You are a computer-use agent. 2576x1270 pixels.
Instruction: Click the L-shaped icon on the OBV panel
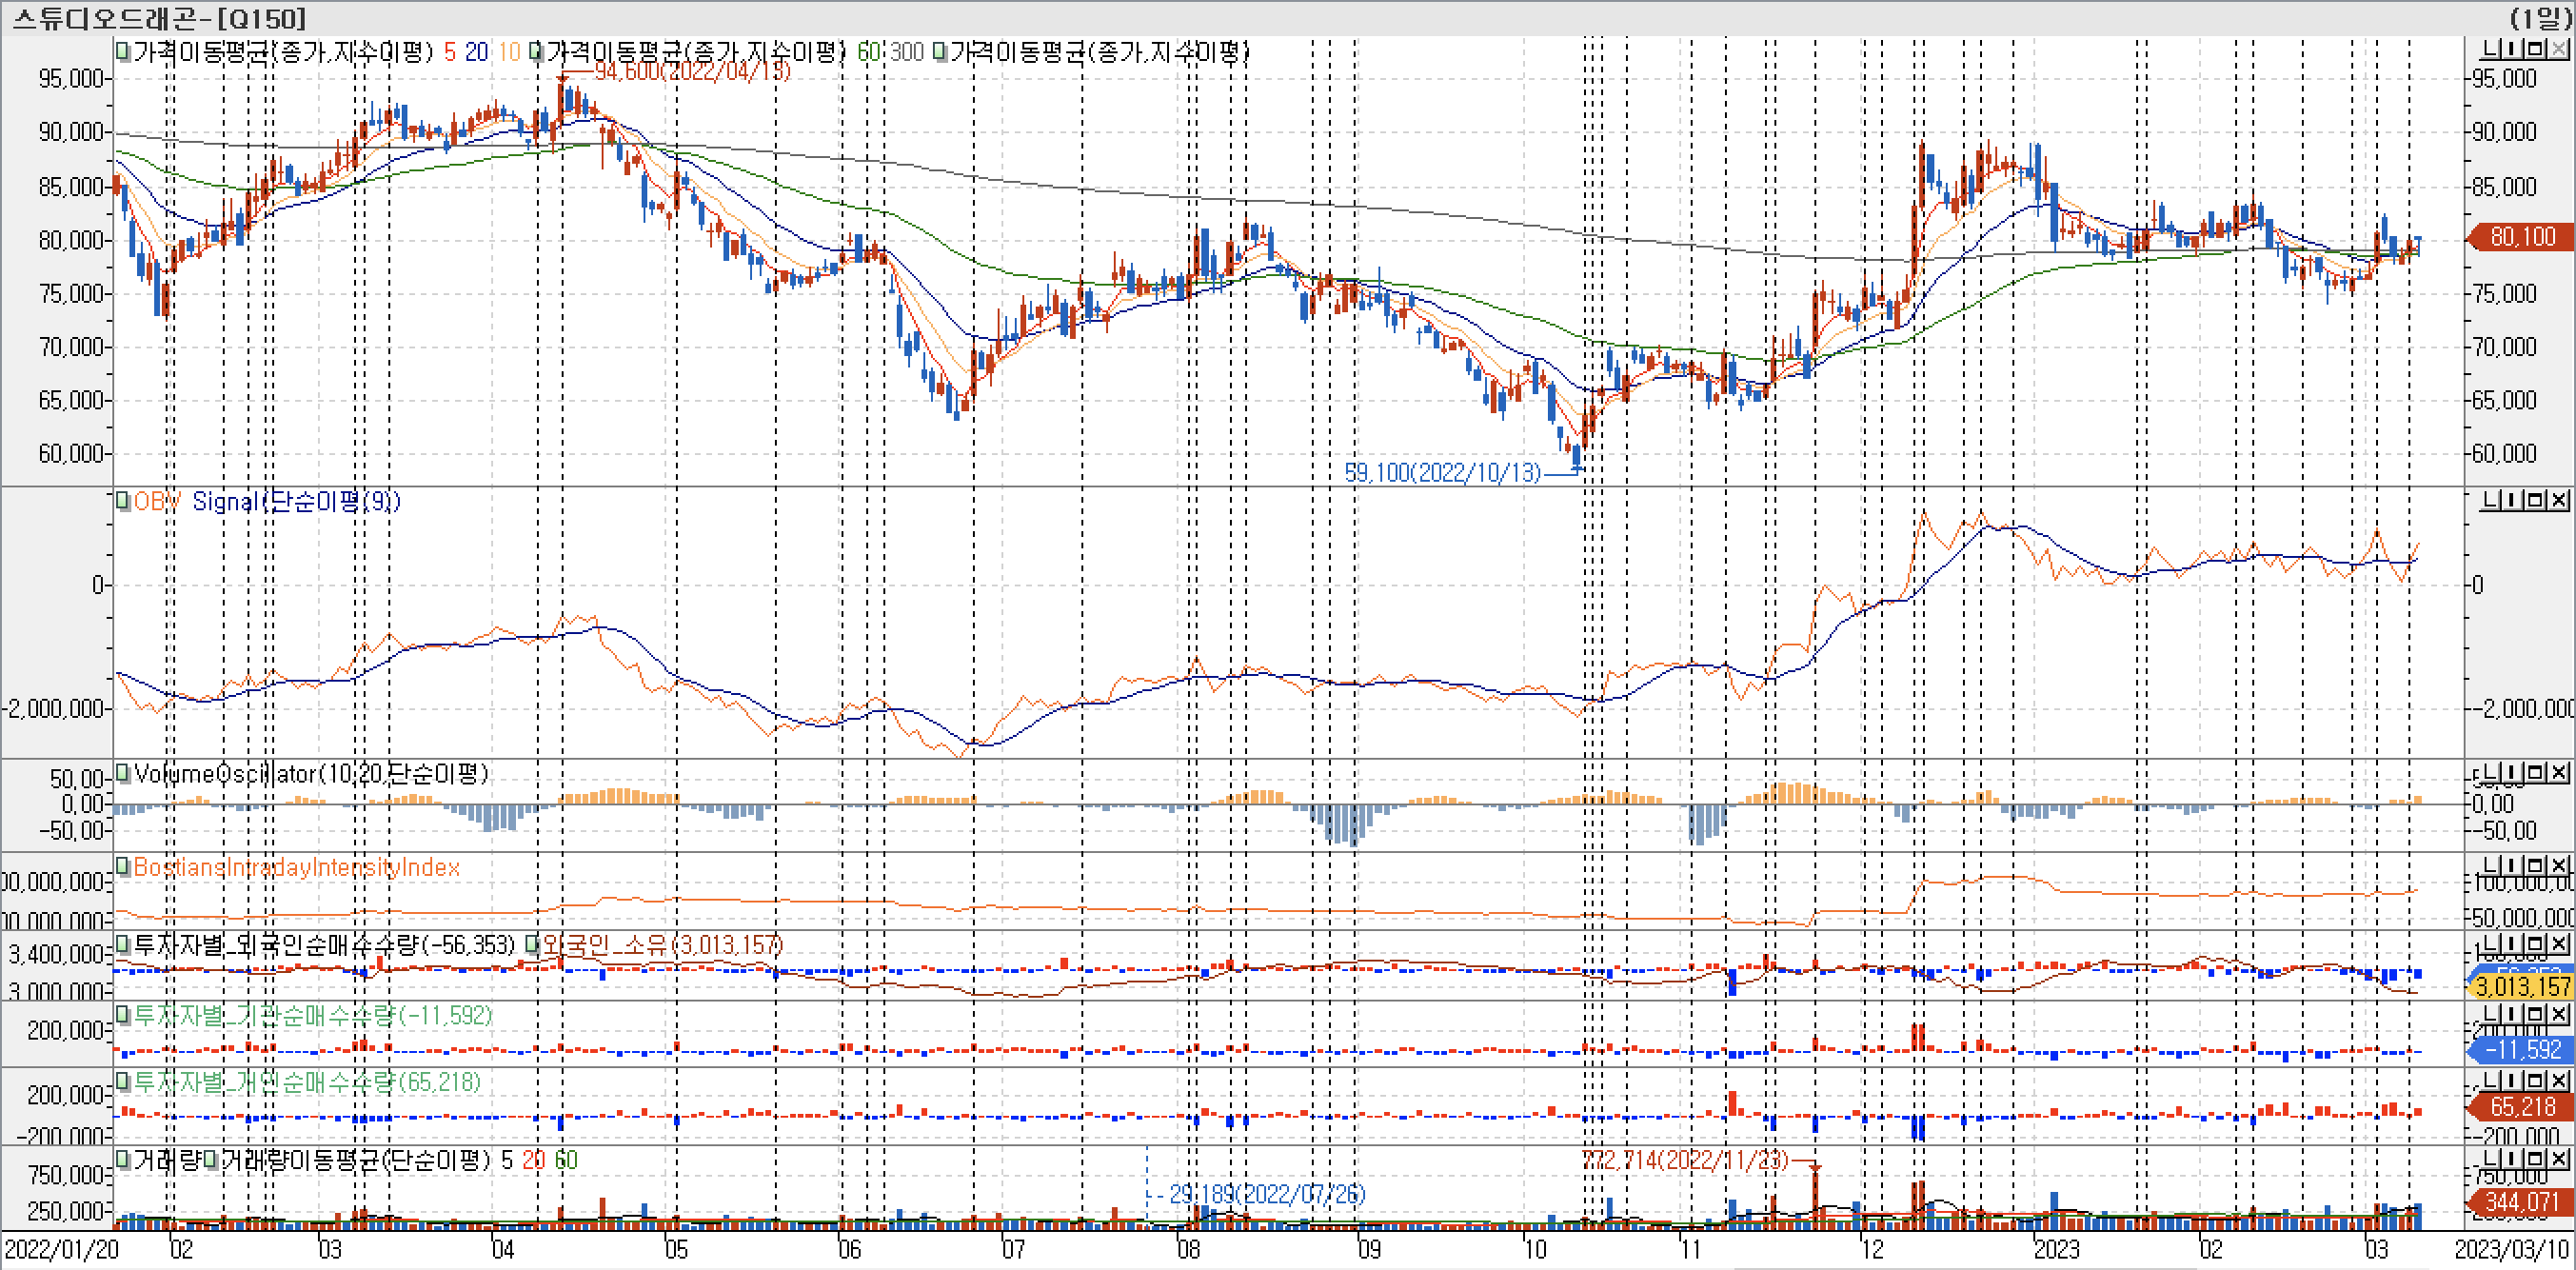[2490, 500]
